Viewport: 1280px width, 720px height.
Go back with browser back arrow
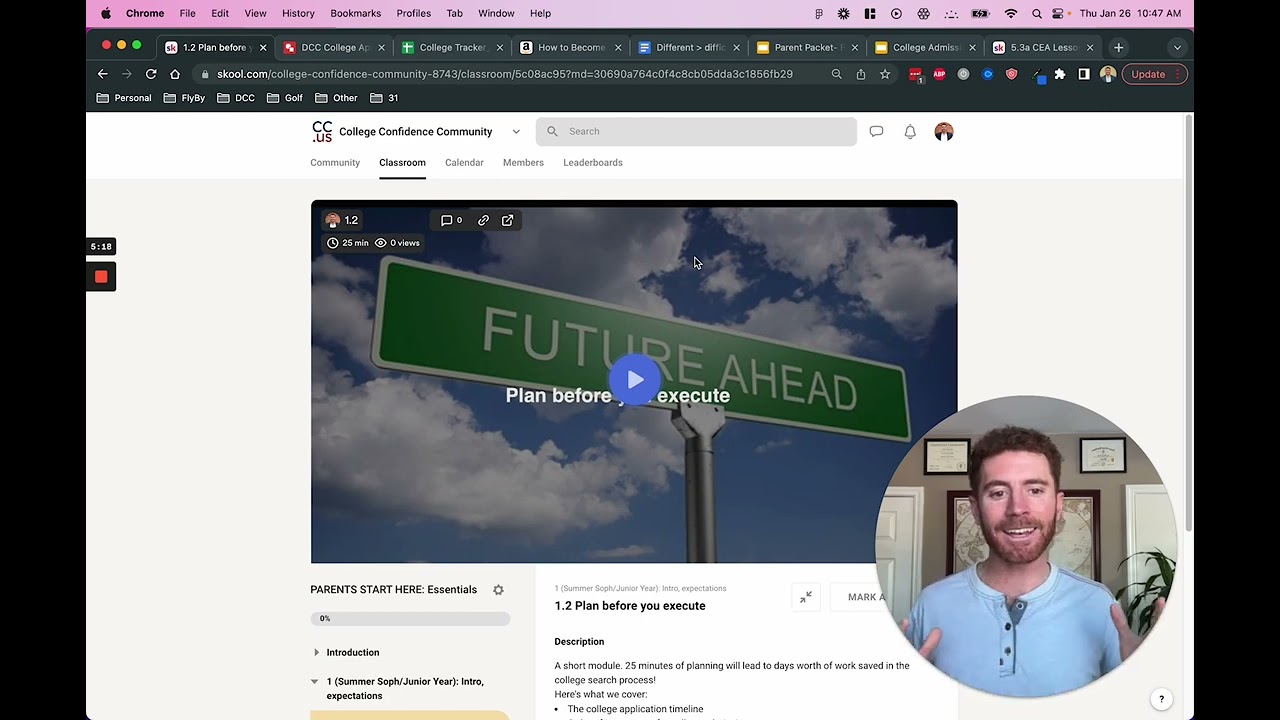pyautogui.click(x=102, y=74)
